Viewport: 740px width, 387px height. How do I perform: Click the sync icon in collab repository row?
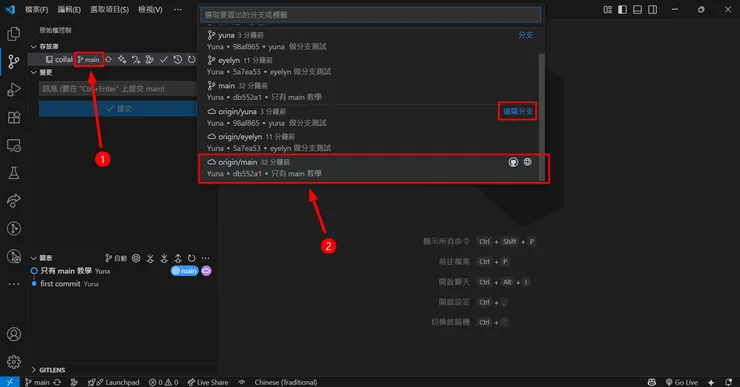pyautogui.click(x=109, y=59)
